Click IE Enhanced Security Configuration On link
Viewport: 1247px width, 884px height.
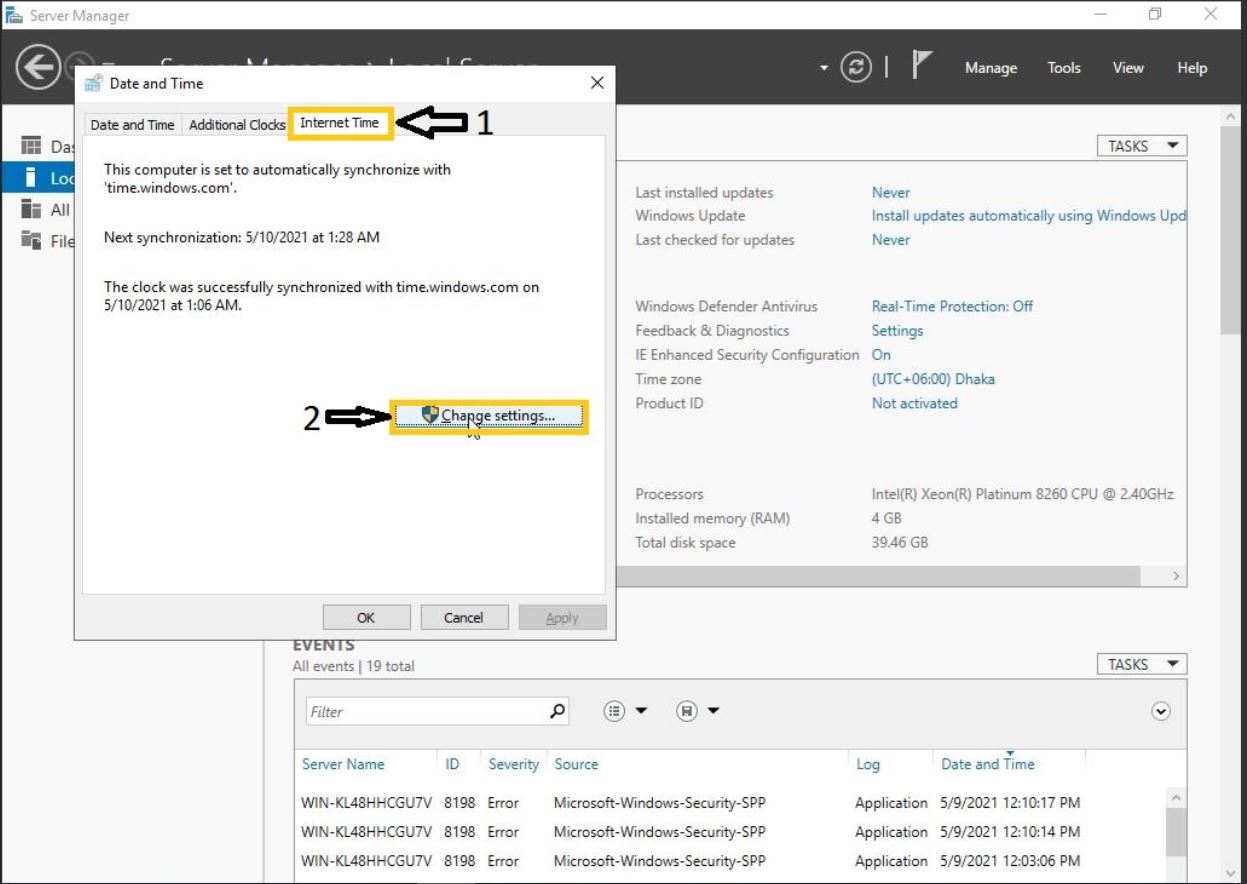[881, 355]
